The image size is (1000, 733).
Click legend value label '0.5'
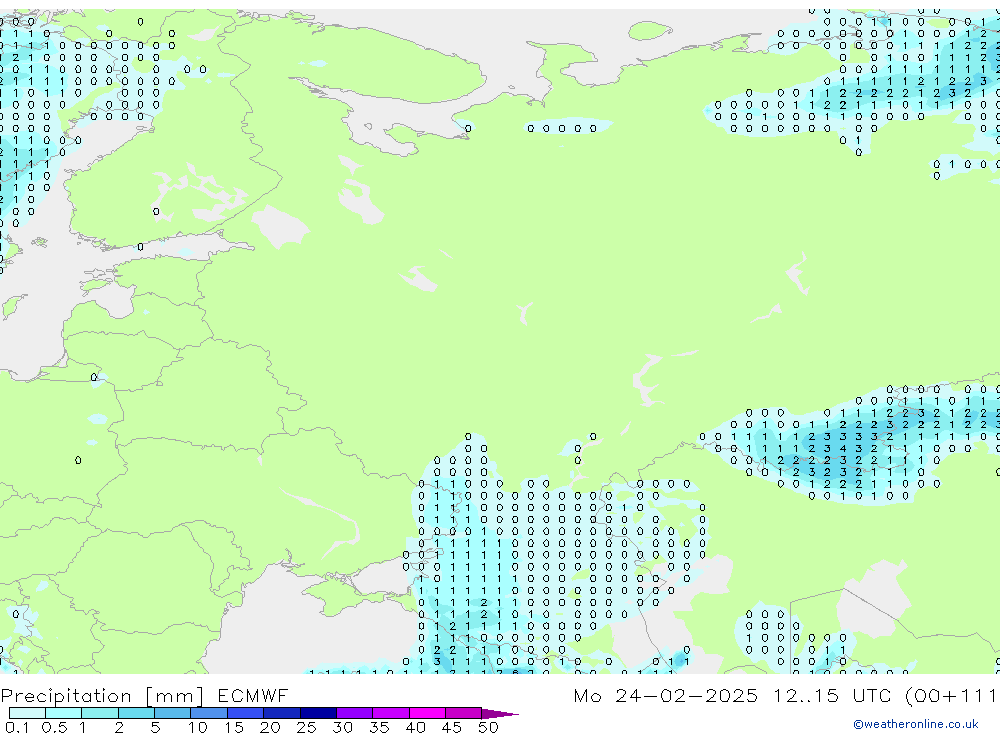pyautogui.click(x=54, y=727)
